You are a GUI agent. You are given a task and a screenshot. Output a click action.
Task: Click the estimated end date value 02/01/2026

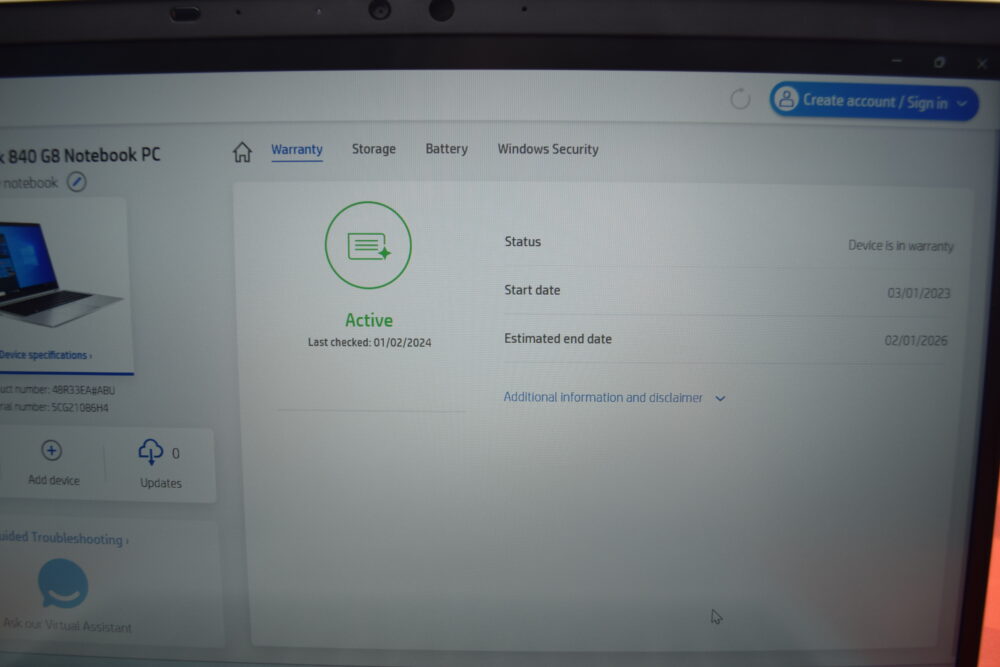(x=916, y=341)
